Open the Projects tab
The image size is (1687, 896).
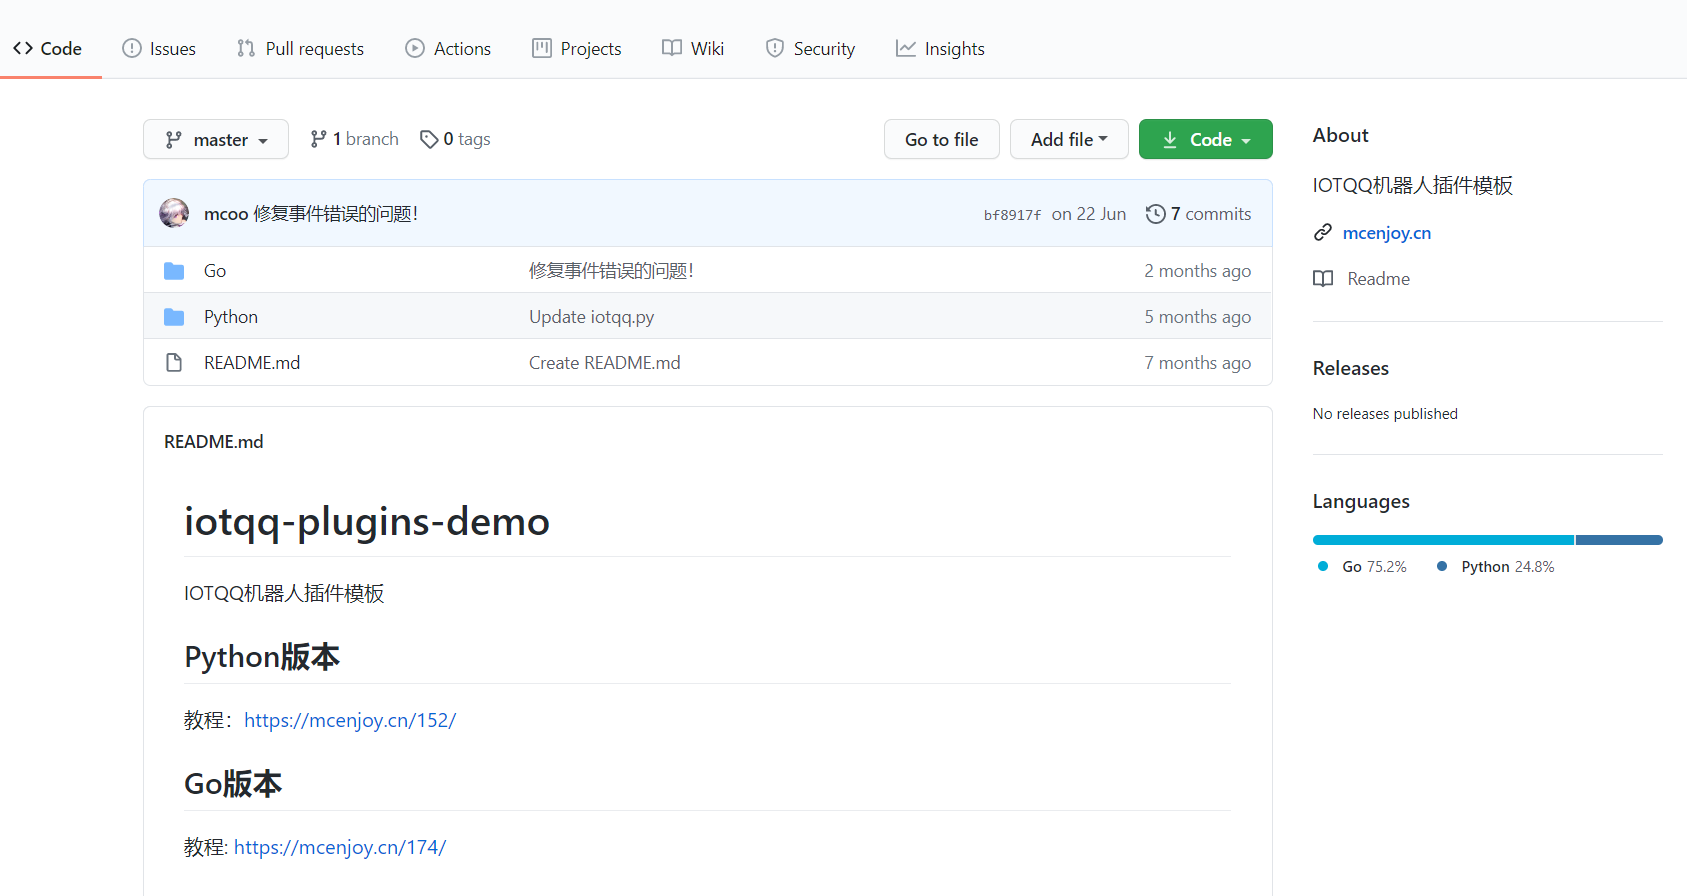pyautogui.click(x=577, y=48)
